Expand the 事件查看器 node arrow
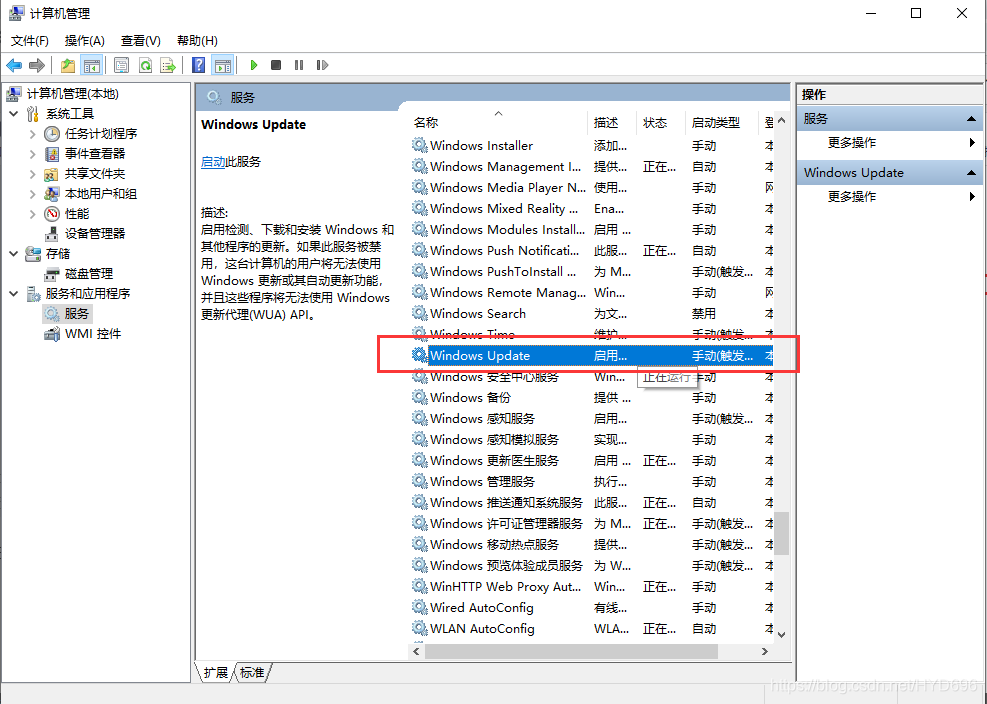Viewport: 987px width, 704px height. pyautogui.click(x=33, y=154)
